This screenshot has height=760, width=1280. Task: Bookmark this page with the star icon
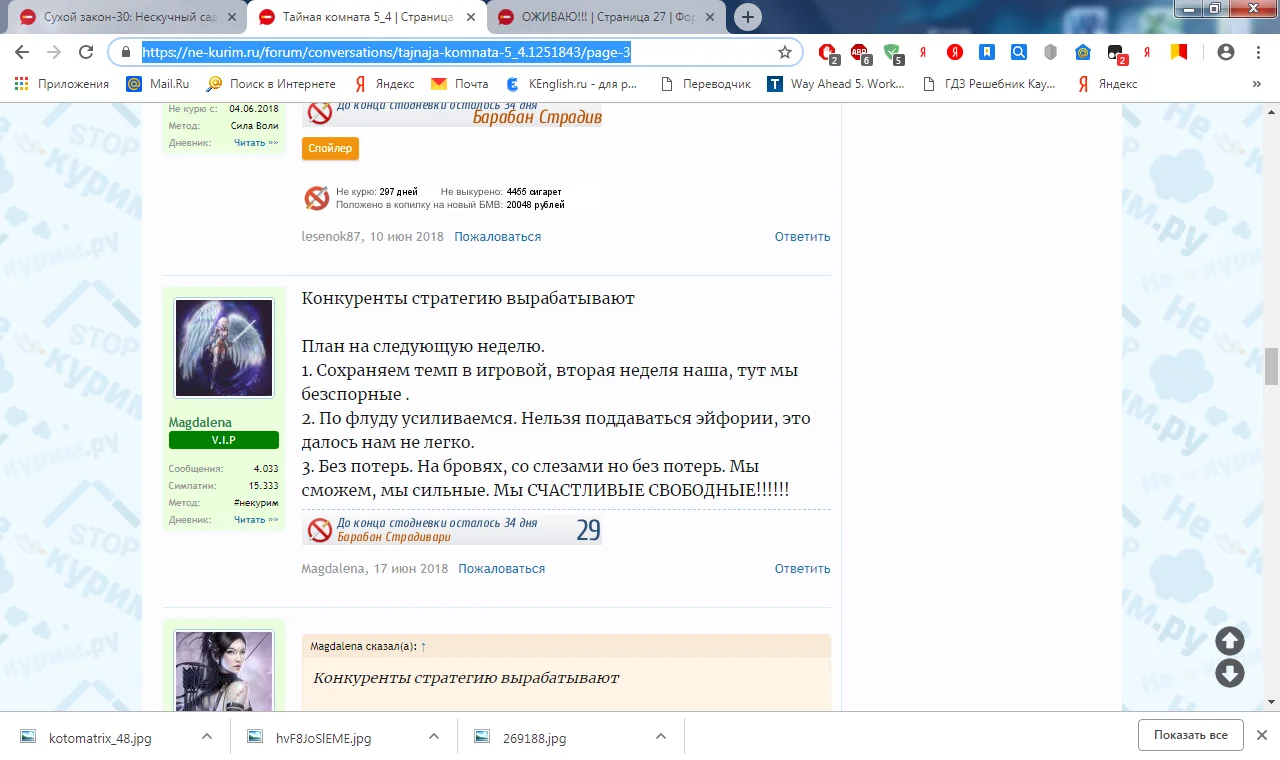(x=785, y=52)
